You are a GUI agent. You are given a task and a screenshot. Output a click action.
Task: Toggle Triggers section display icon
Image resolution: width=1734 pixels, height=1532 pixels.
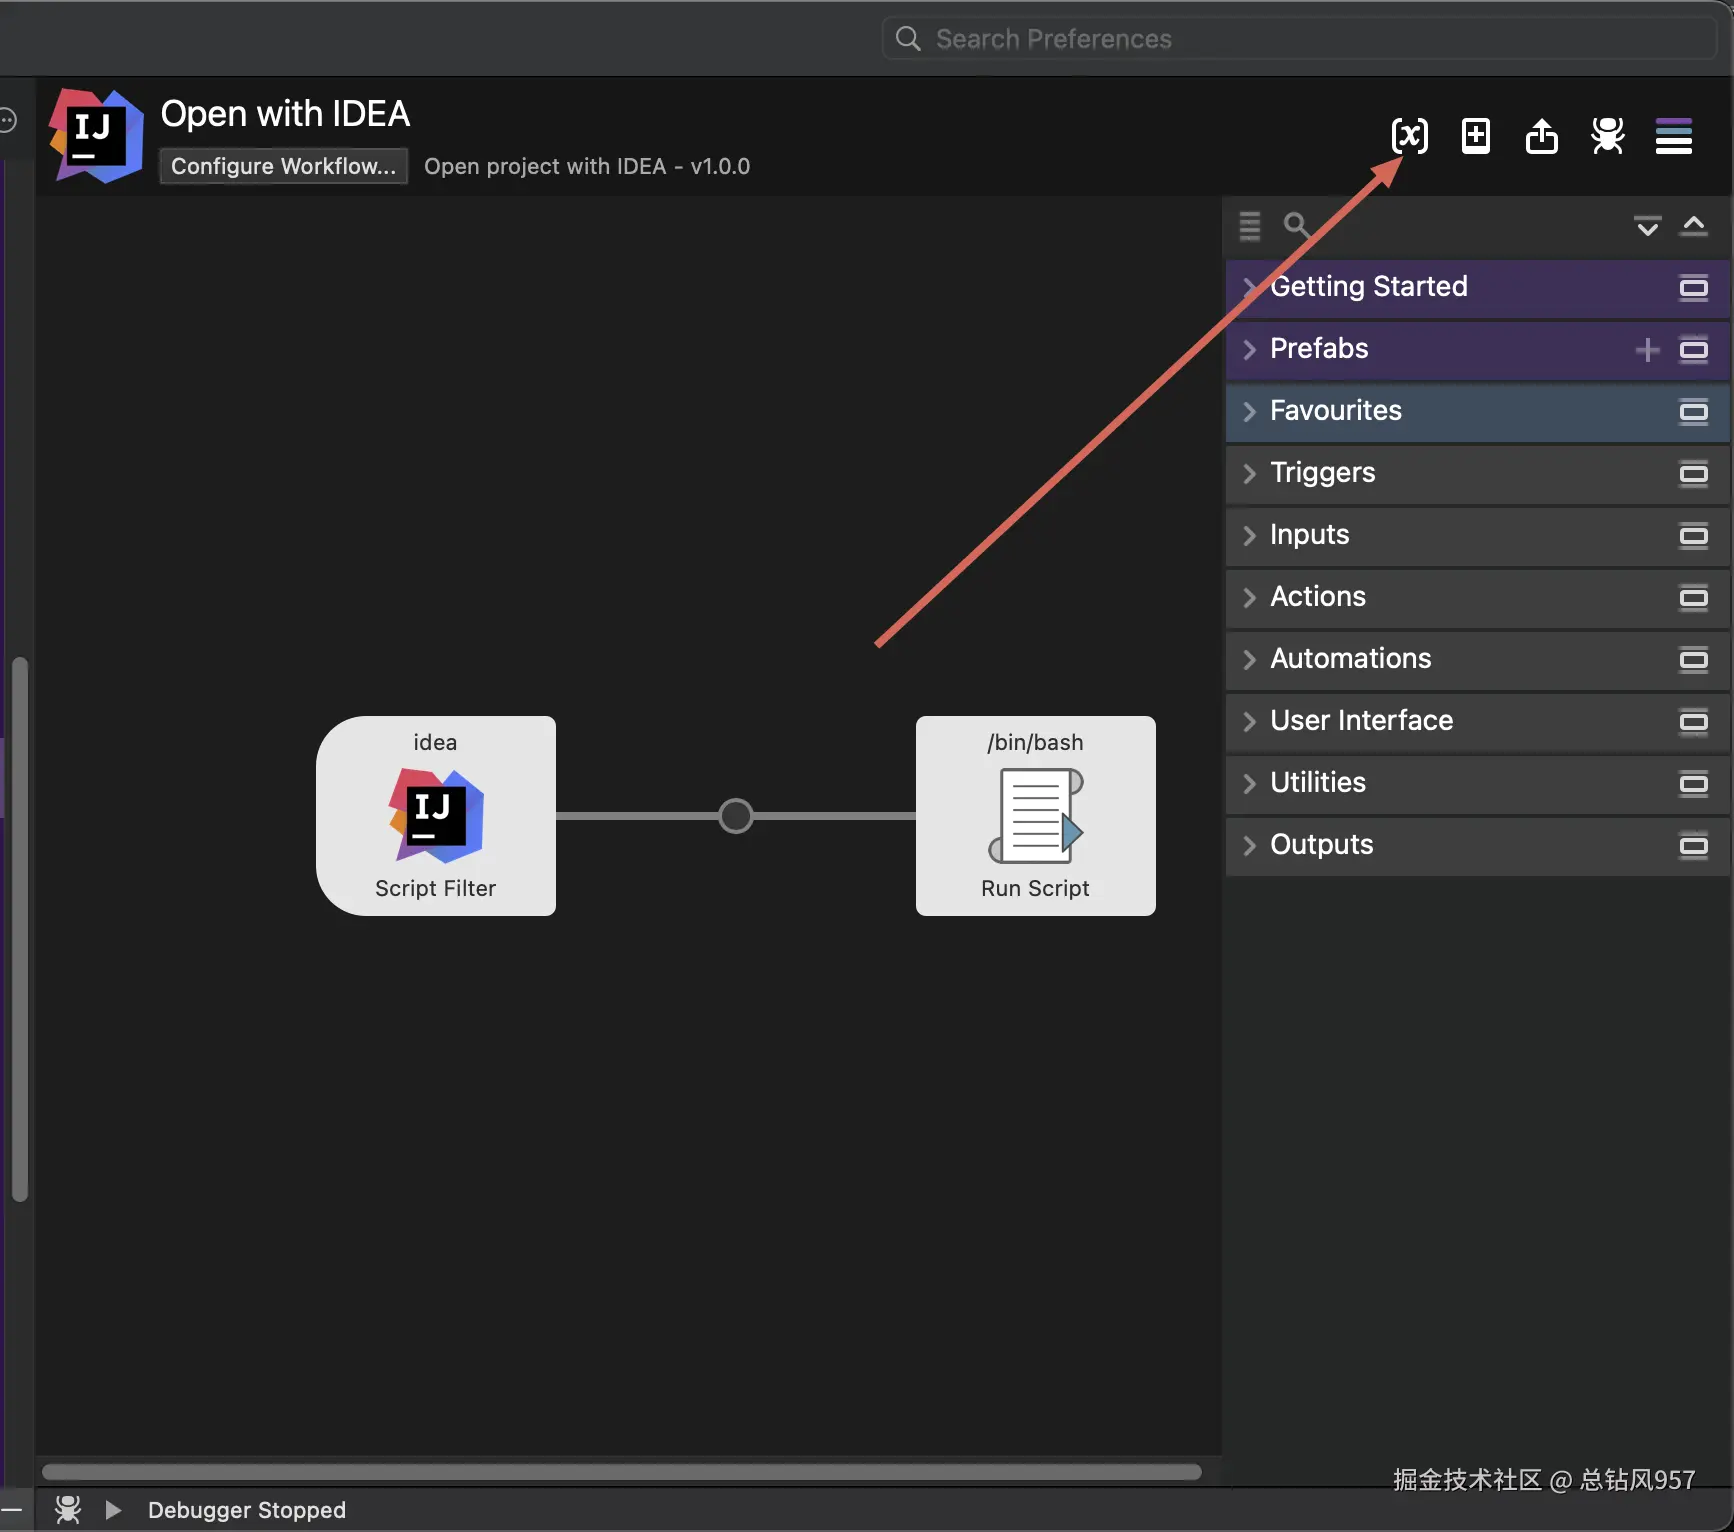pyautogui.click(x=1693, y=474)
